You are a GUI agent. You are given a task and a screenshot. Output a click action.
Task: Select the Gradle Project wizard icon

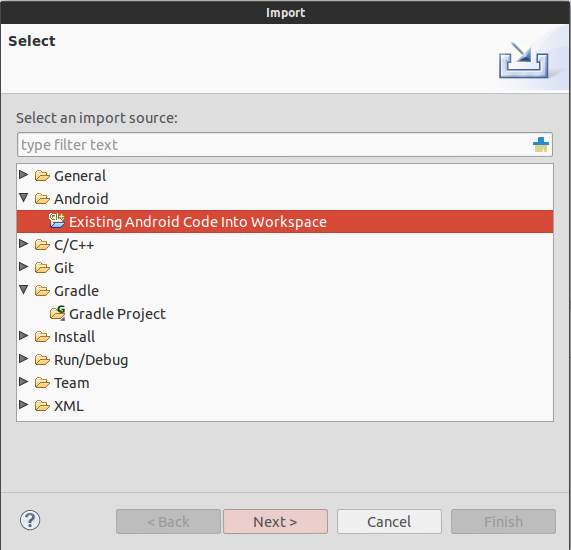tap(57, 313)
